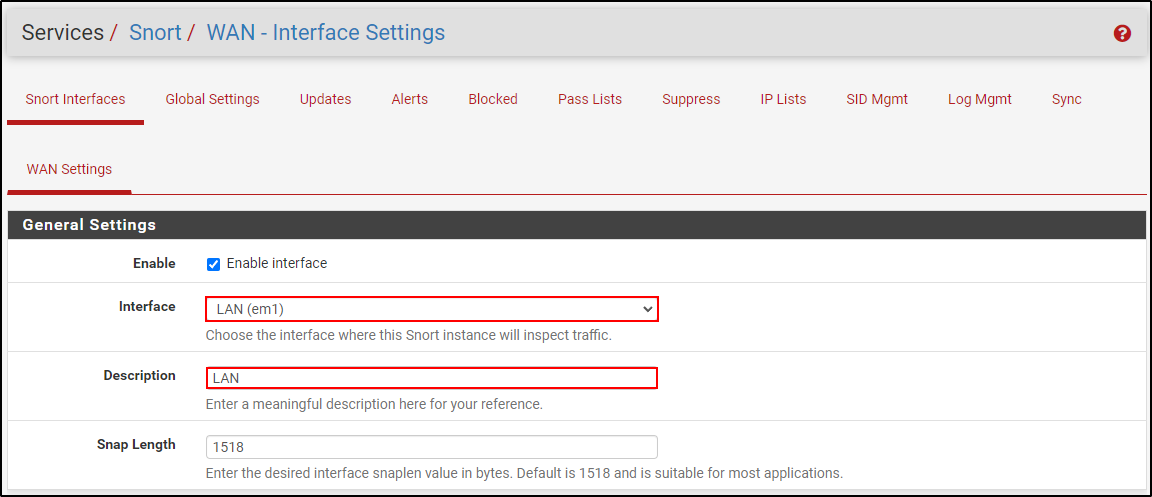
Task: Select the Suppress tab
Action: pyautogui.click(x=691, y=99)
